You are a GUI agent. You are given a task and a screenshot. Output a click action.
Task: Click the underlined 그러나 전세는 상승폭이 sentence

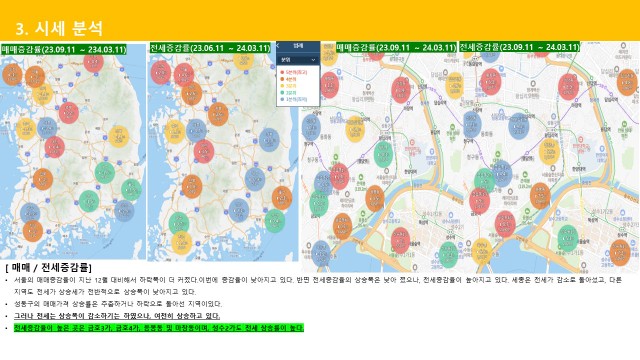(x=117, y=316)
